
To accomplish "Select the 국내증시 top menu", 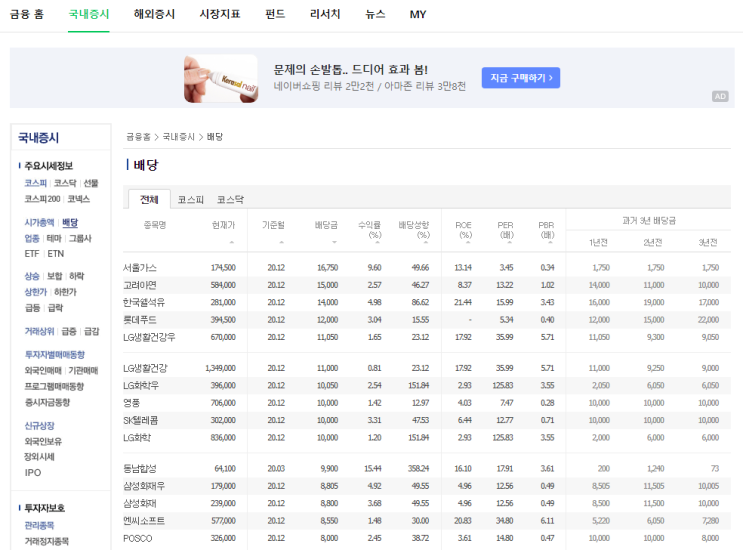I will pyautogui.click(x=89, y=14).
